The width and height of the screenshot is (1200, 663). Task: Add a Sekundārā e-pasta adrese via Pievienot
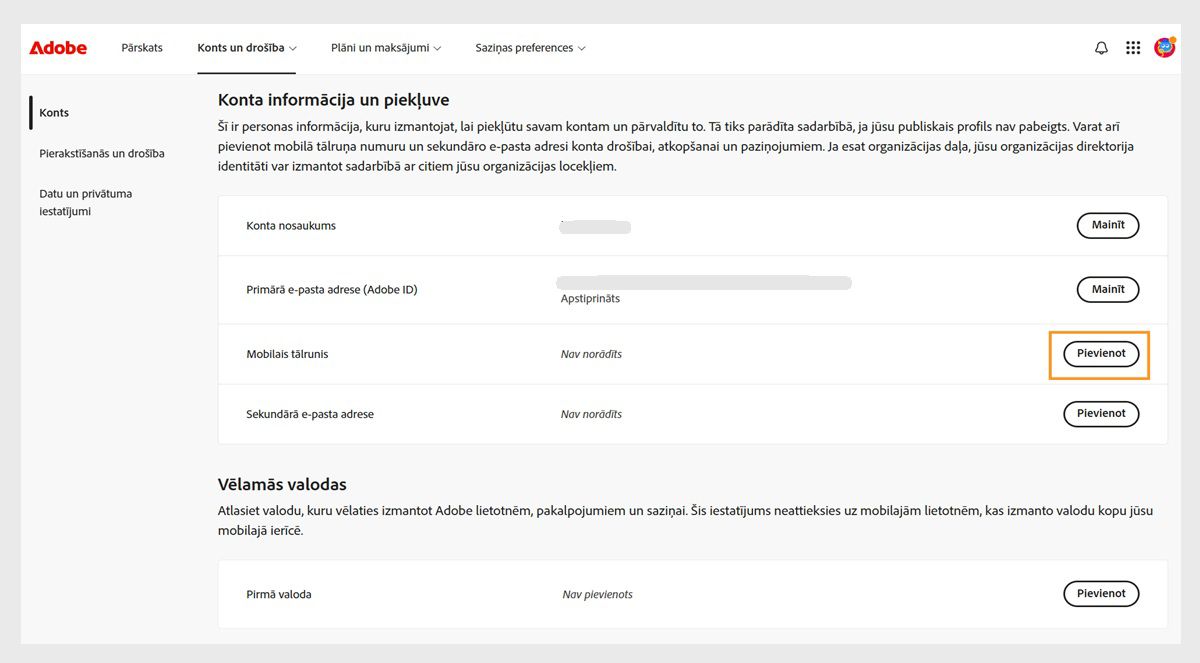(x=1101, y=413)
